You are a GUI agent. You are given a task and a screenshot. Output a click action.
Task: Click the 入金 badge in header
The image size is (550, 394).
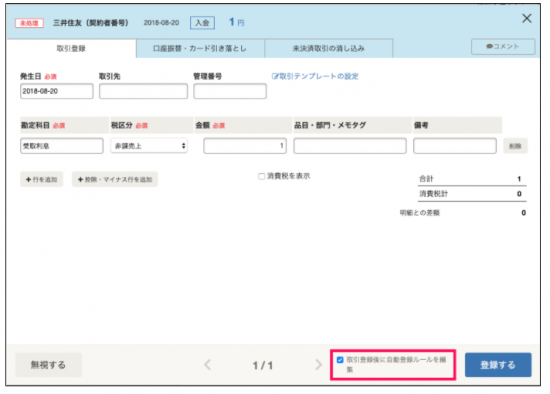tap(202, 23)
